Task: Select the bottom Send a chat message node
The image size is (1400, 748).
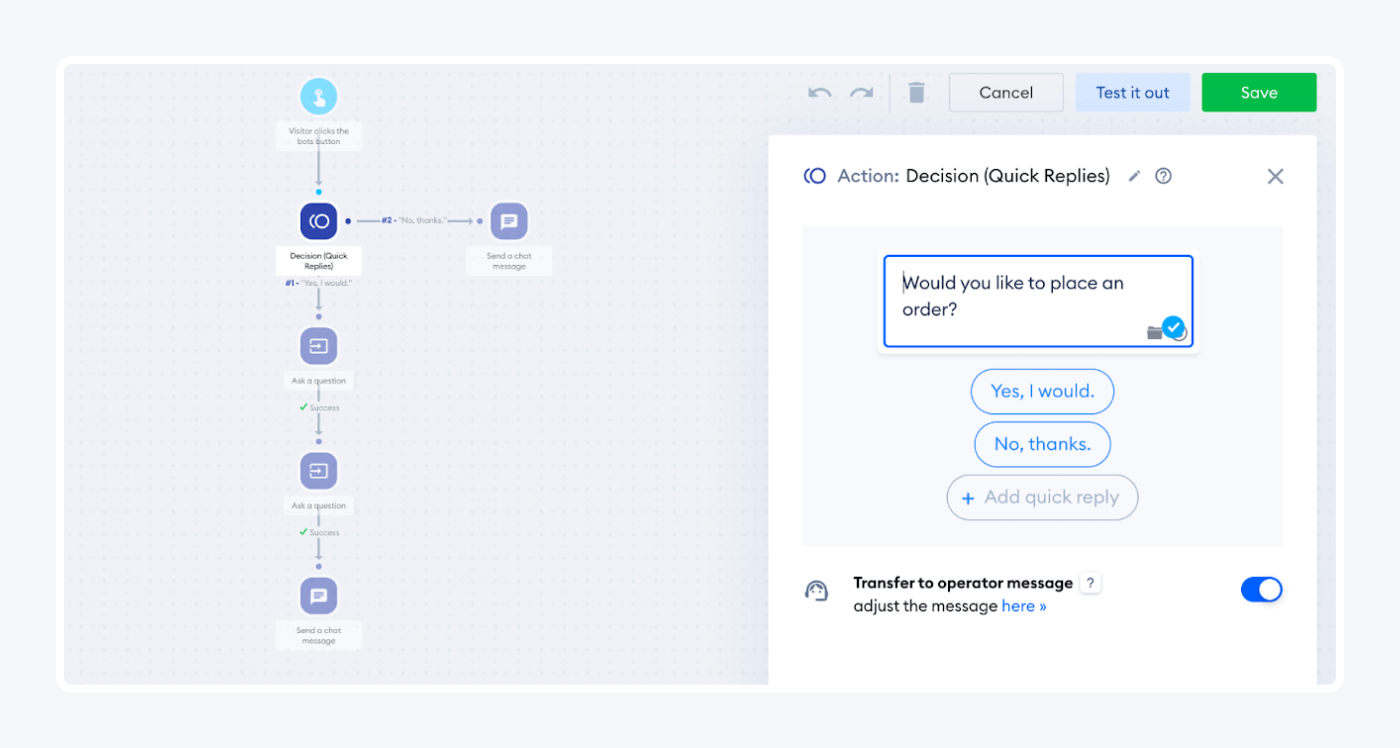Action: point(319,596)
